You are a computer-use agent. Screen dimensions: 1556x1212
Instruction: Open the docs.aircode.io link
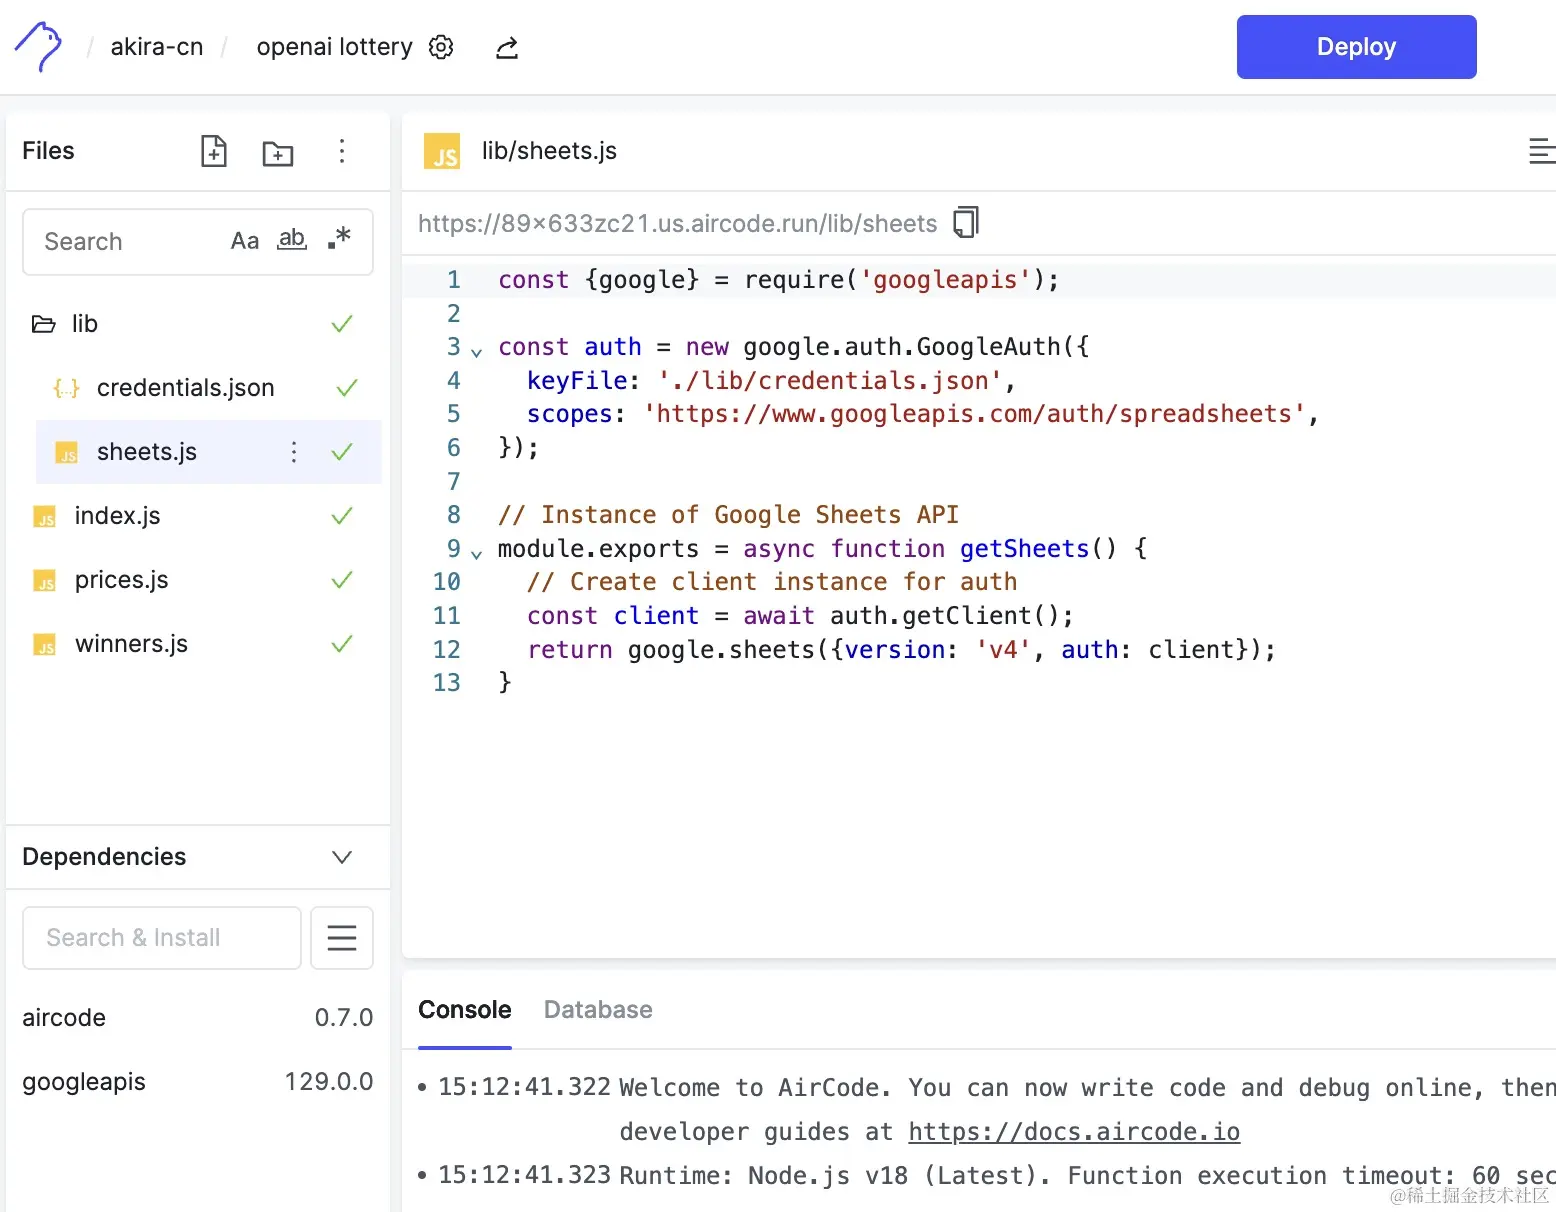(x=1074, y=1132)
